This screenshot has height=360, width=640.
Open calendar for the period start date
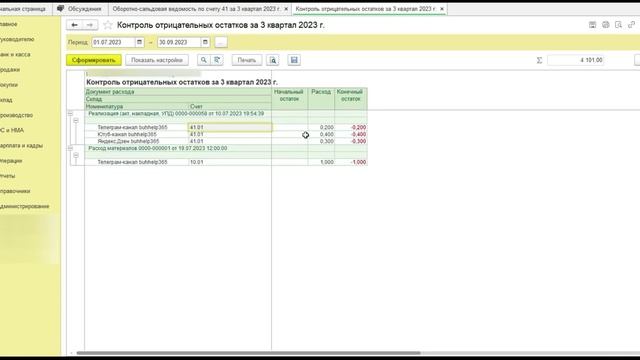tap(139, 42)
